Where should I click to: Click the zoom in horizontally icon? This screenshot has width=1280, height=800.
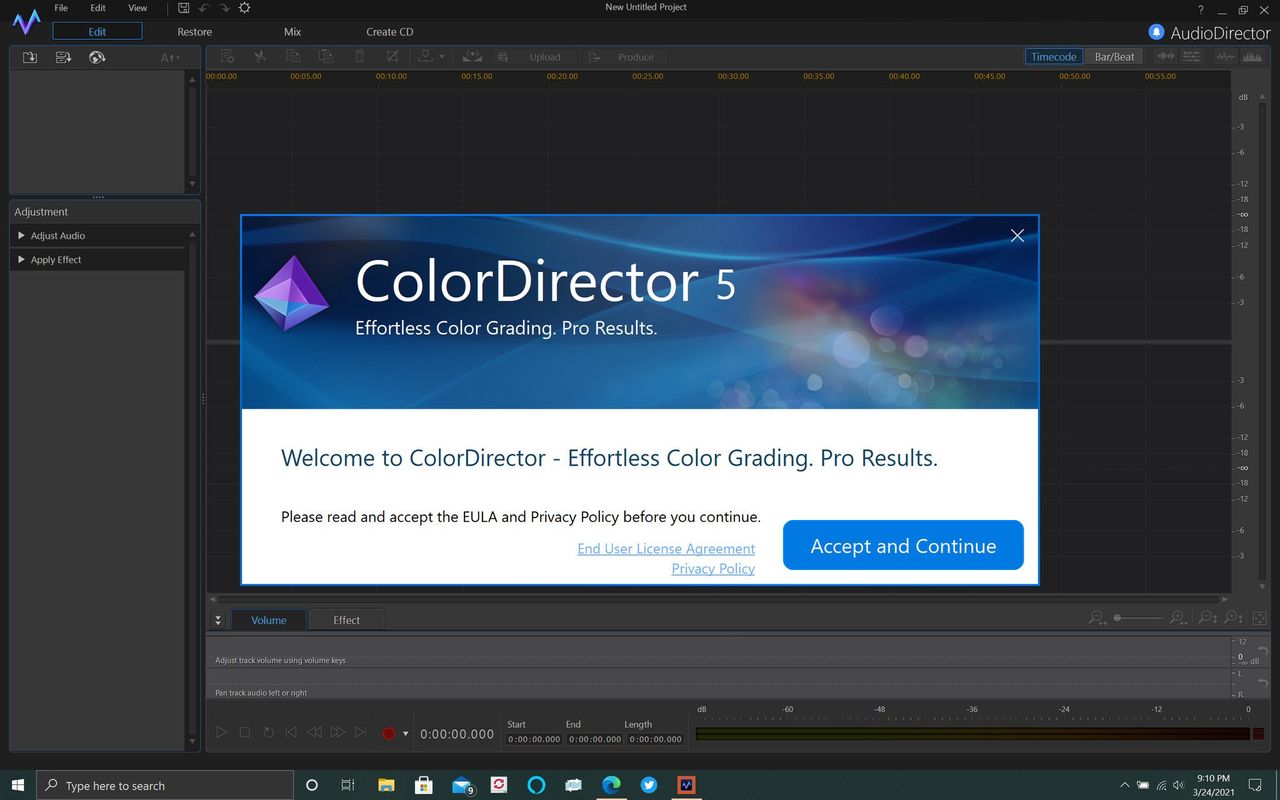click(x=1179, y=618)
